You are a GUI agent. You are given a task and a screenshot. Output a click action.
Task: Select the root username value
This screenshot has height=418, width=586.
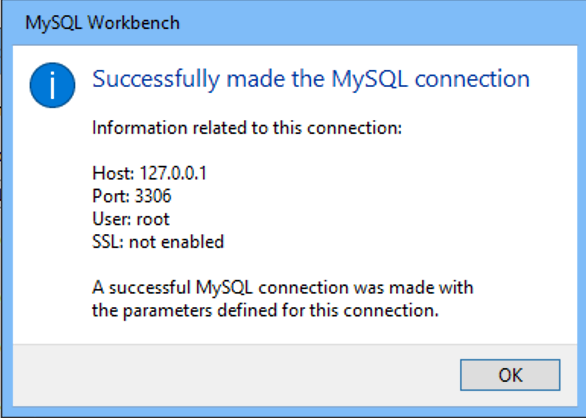(x=153, y=219)
